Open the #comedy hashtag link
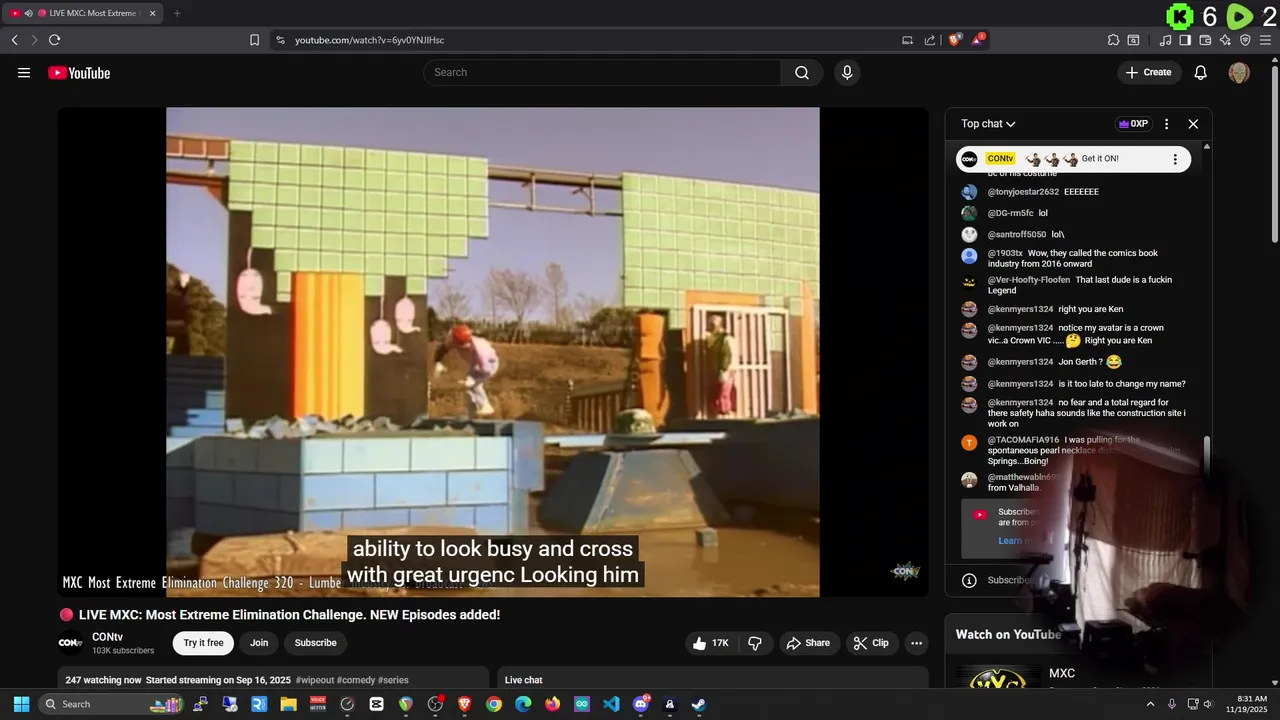The image size is (1280, 720). pos(355,680)
